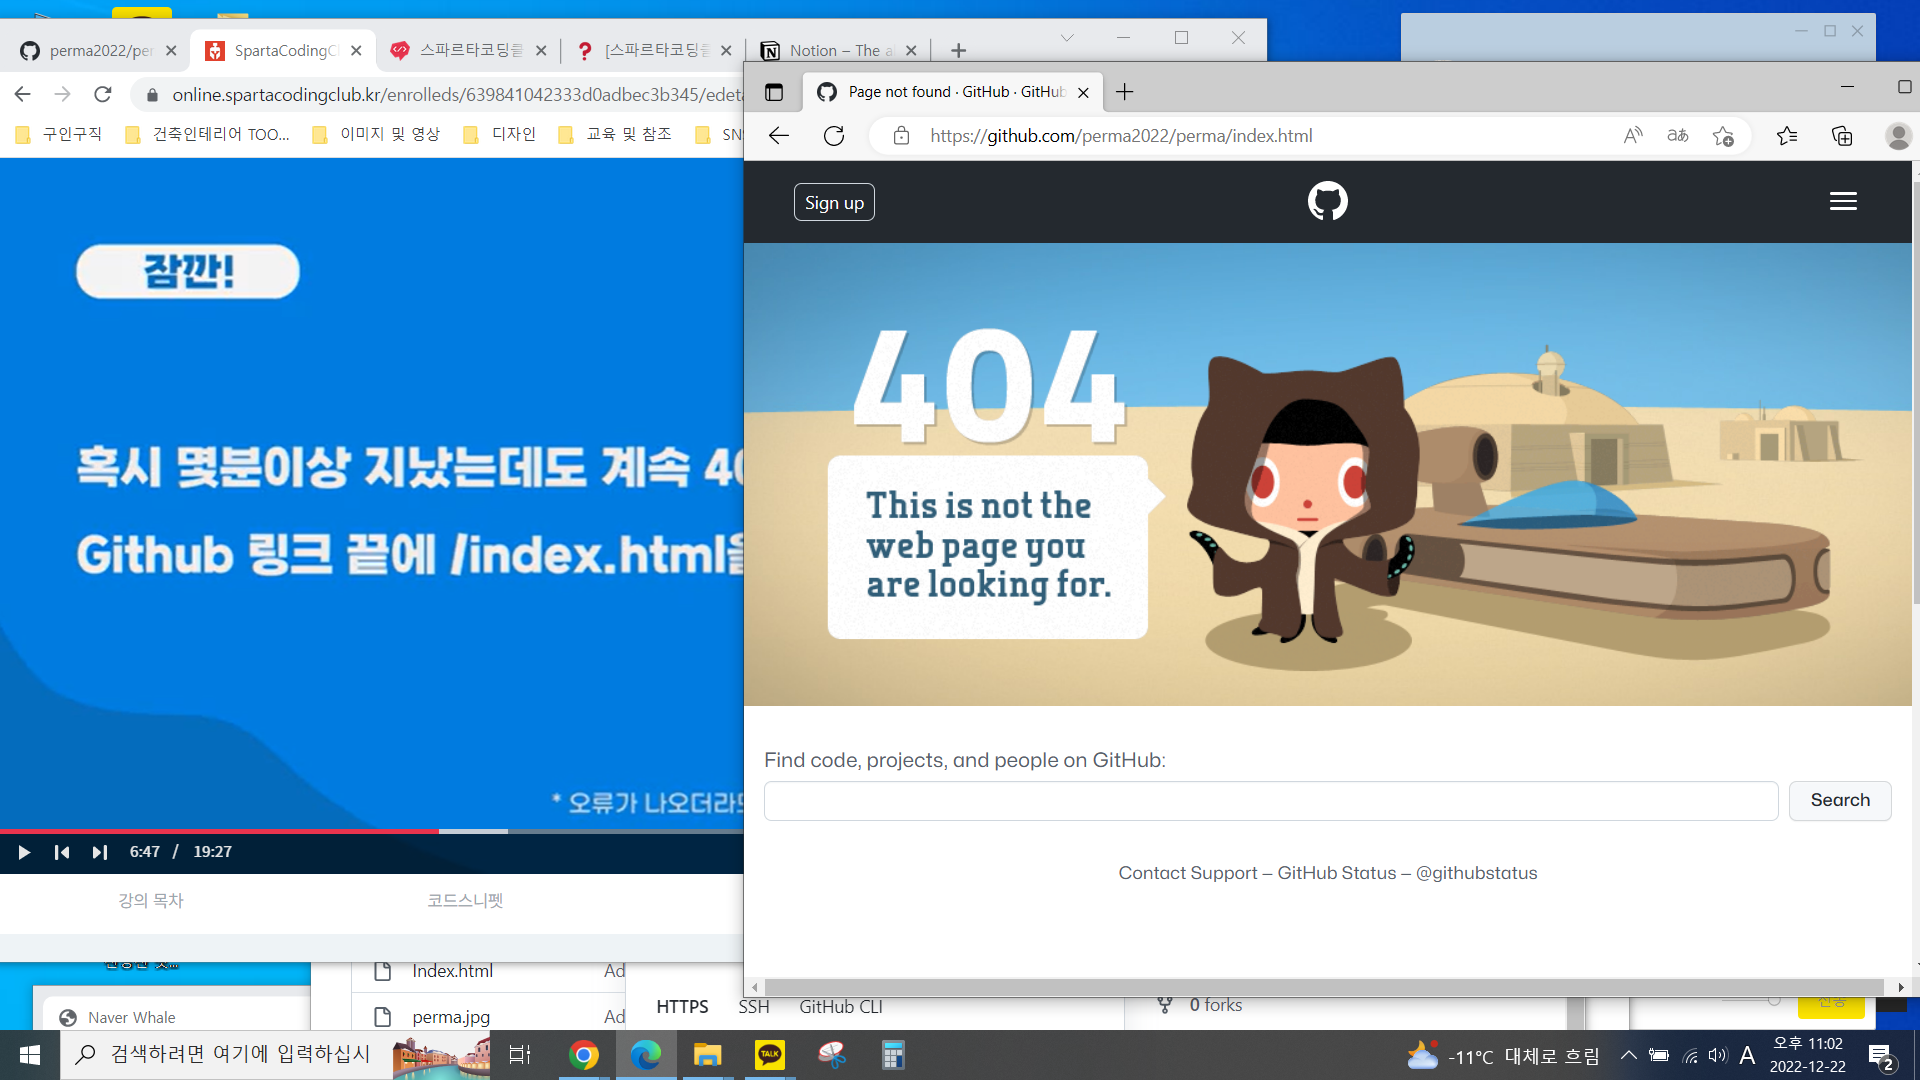
Task: Open the 이미지 및 영상 bookmark folder
Action: 376,134
